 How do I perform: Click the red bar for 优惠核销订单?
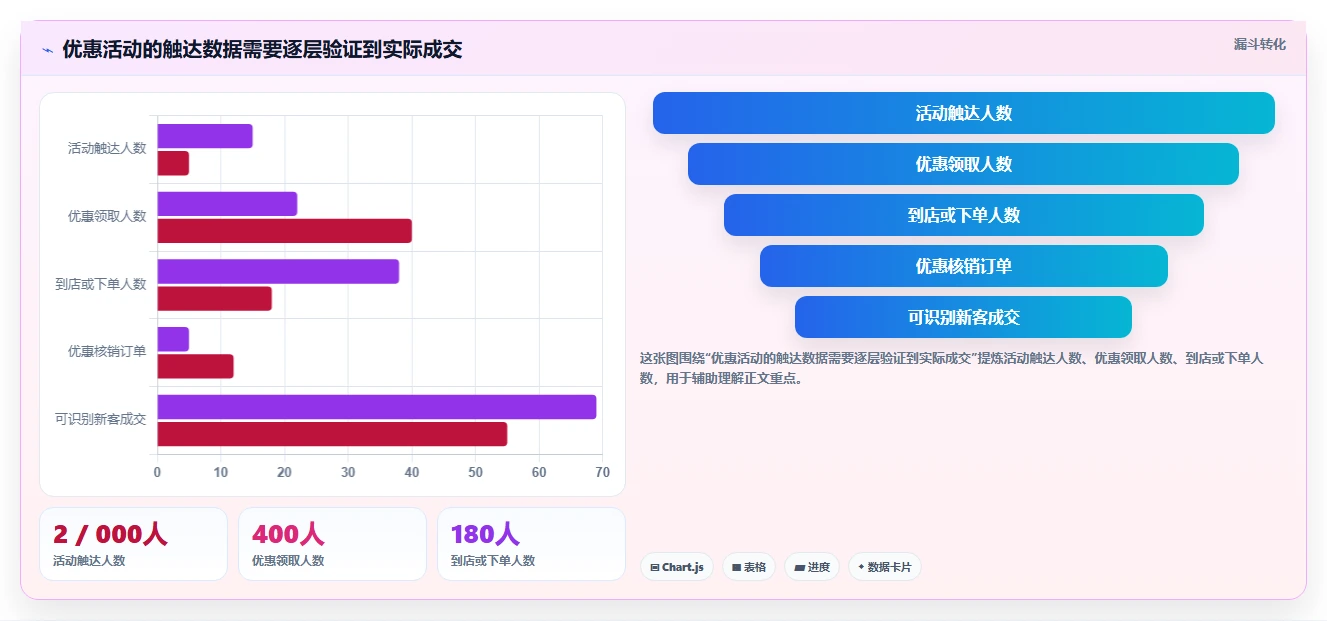195,366
